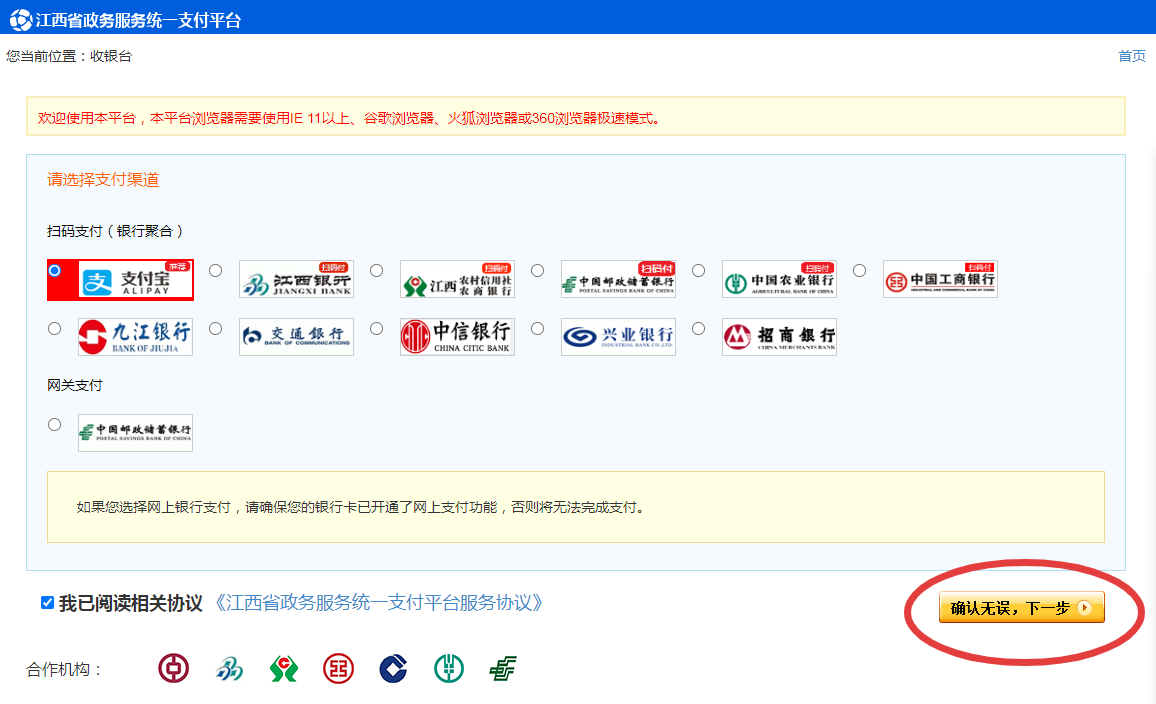
Task: Click rural credit partner icon at bottom
Action: pos(284,669)
